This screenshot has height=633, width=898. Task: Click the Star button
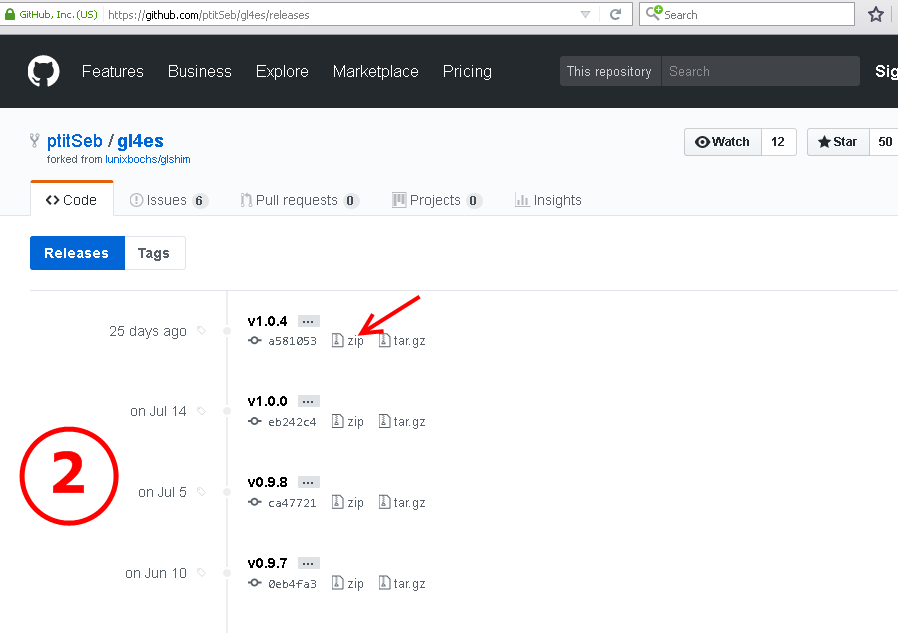[x=838, y=141]
